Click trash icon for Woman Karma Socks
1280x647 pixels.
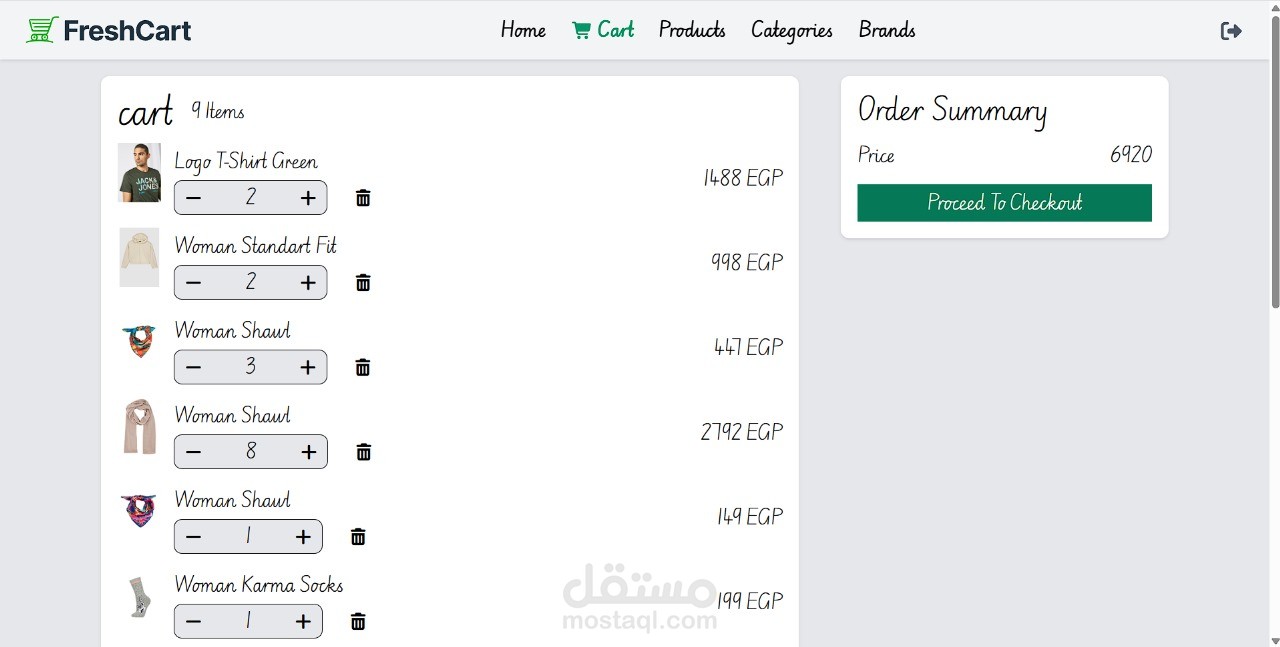coord(358,622)
